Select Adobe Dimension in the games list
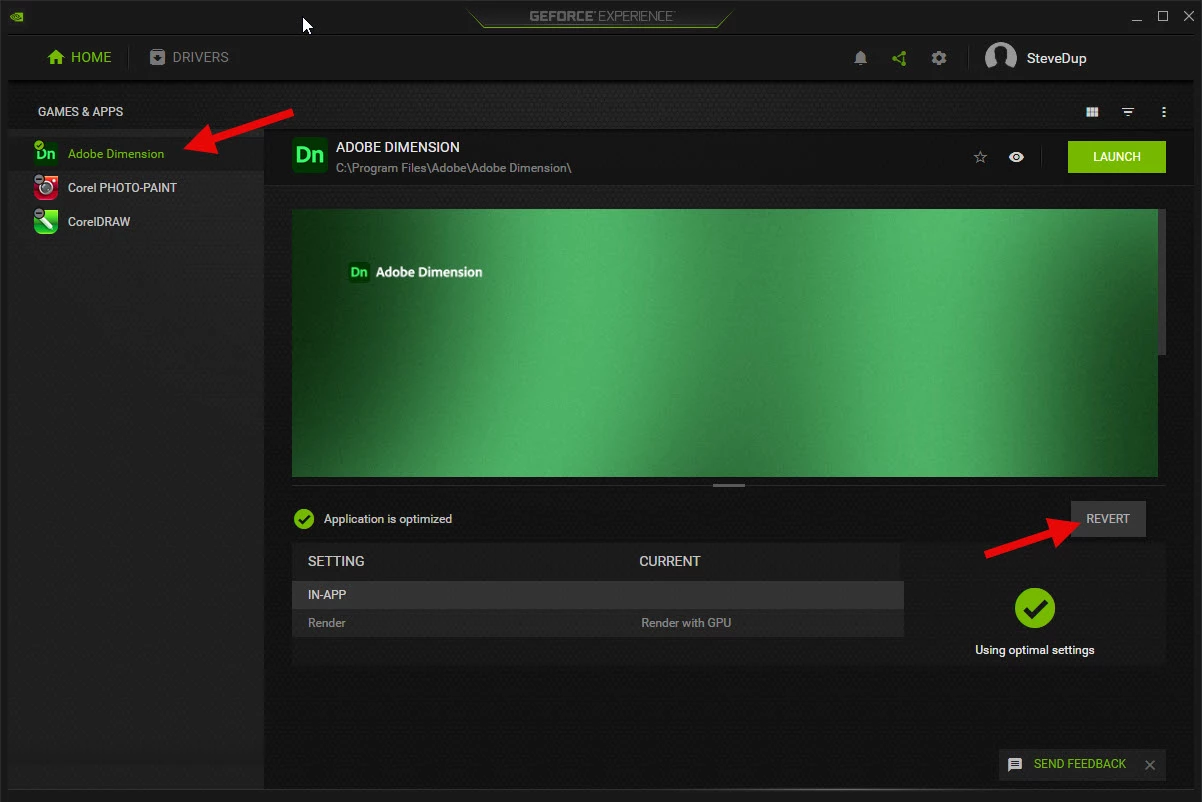This screenshot has height=802, width=1202. [135, 153]
